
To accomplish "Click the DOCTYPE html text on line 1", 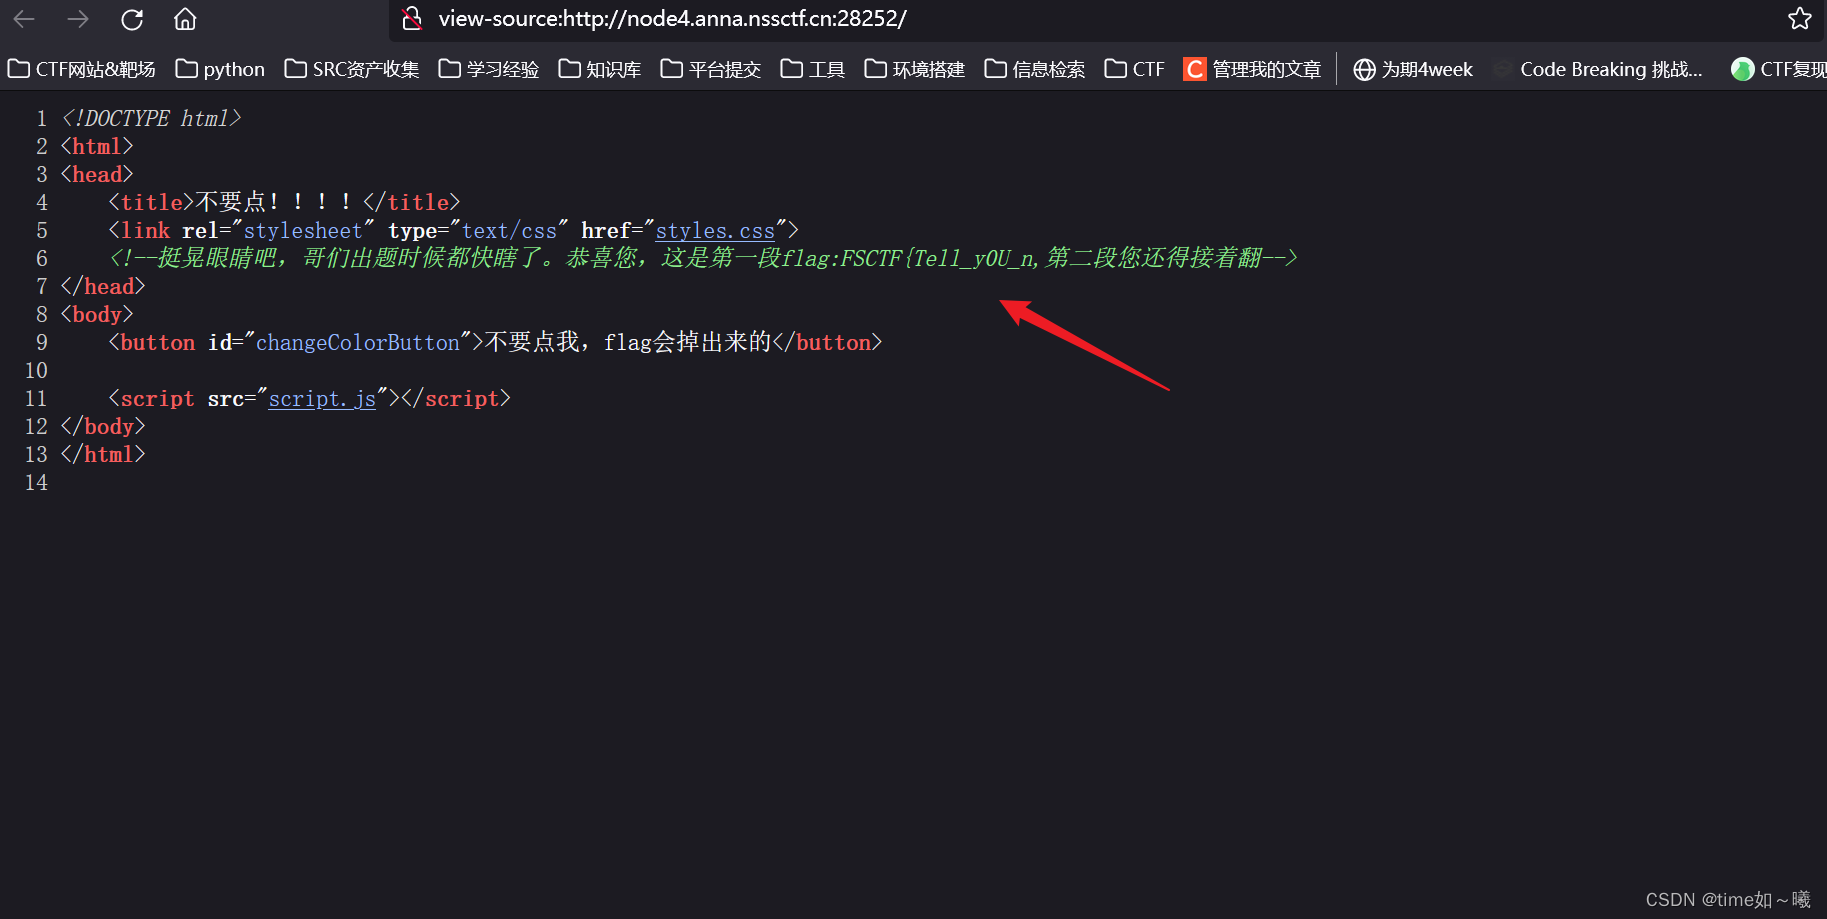I will click(151, 119).
